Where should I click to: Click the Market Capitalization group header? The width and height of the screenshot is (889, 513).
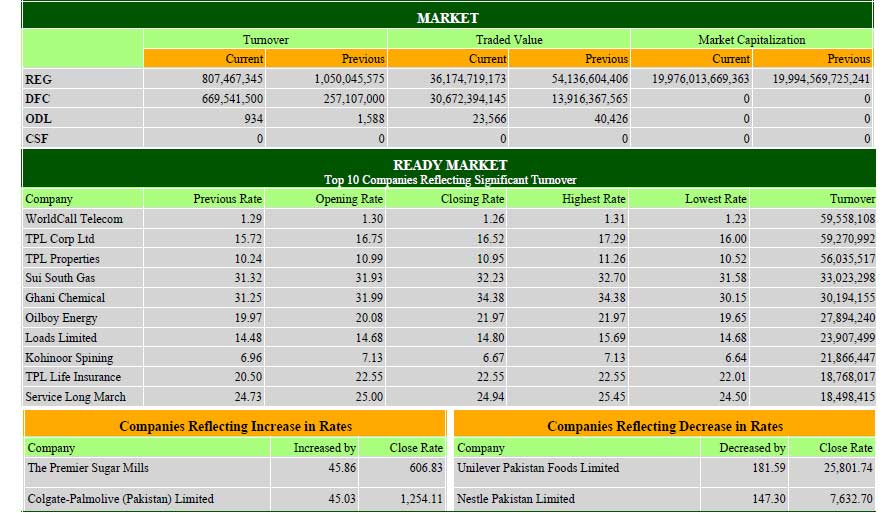(x=751, y=40)
